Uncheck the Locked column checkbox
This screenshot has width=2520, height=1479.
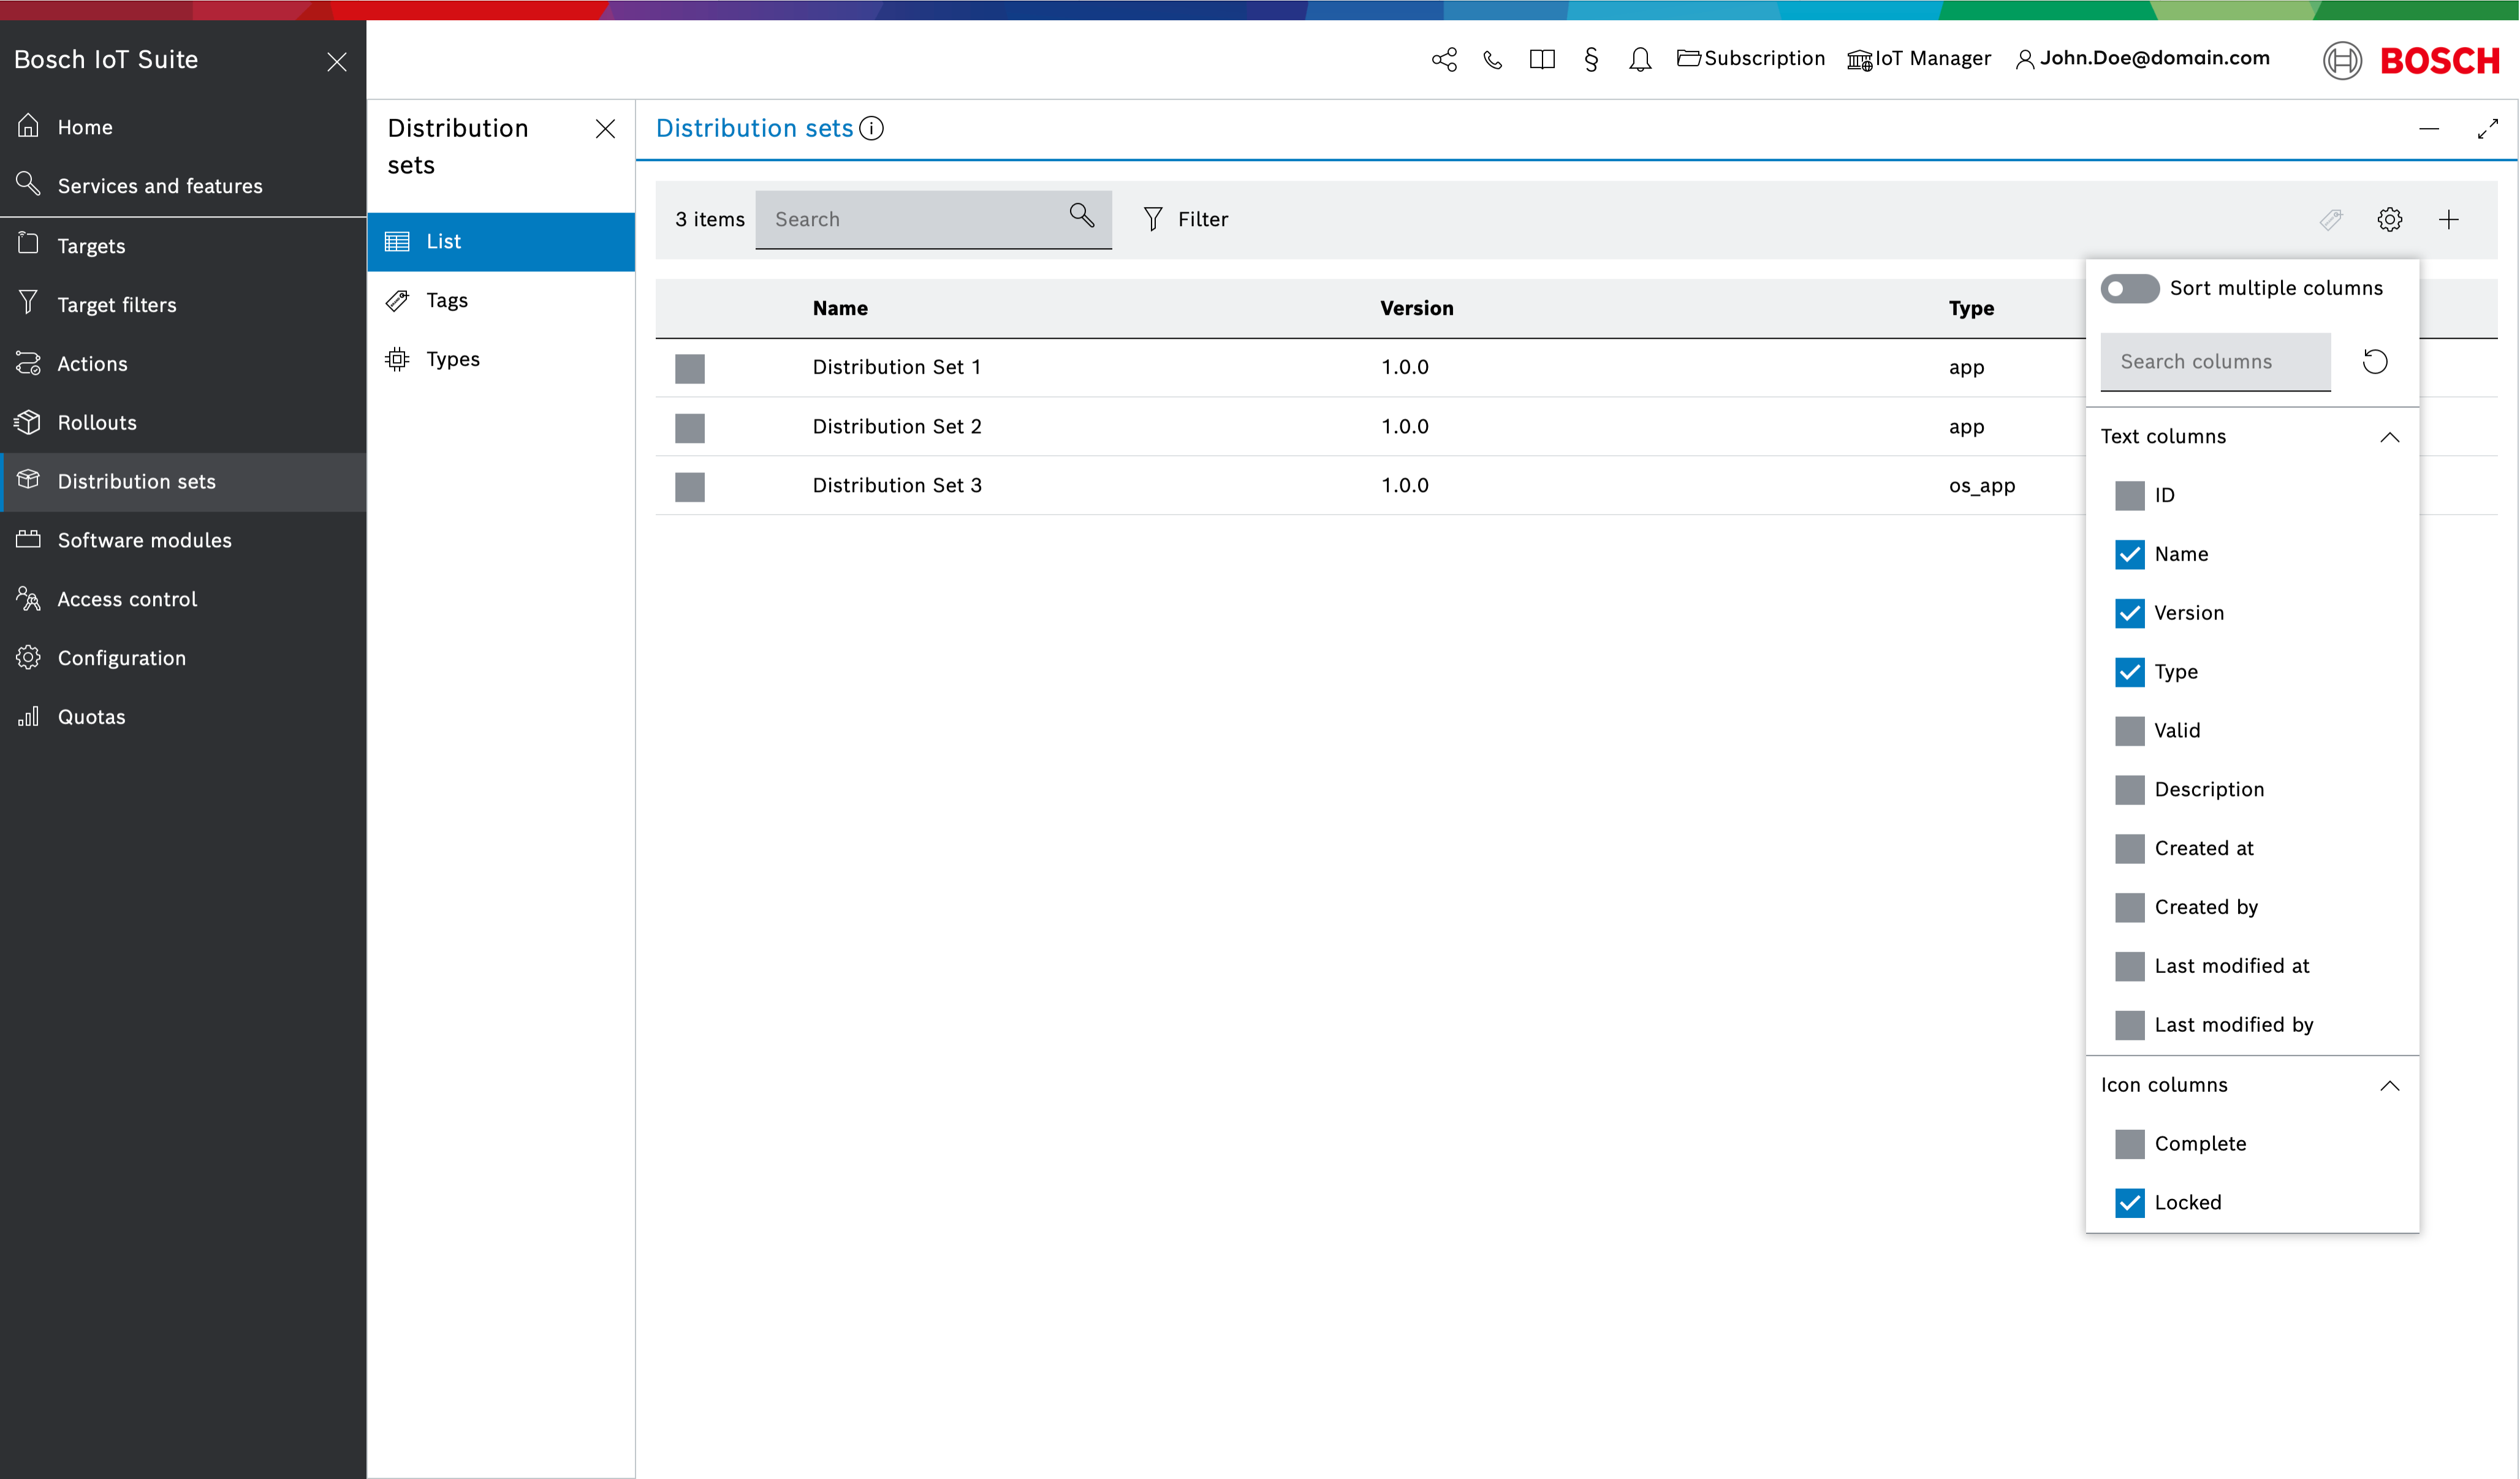pyautogui.click(x=2130, y=1202)
